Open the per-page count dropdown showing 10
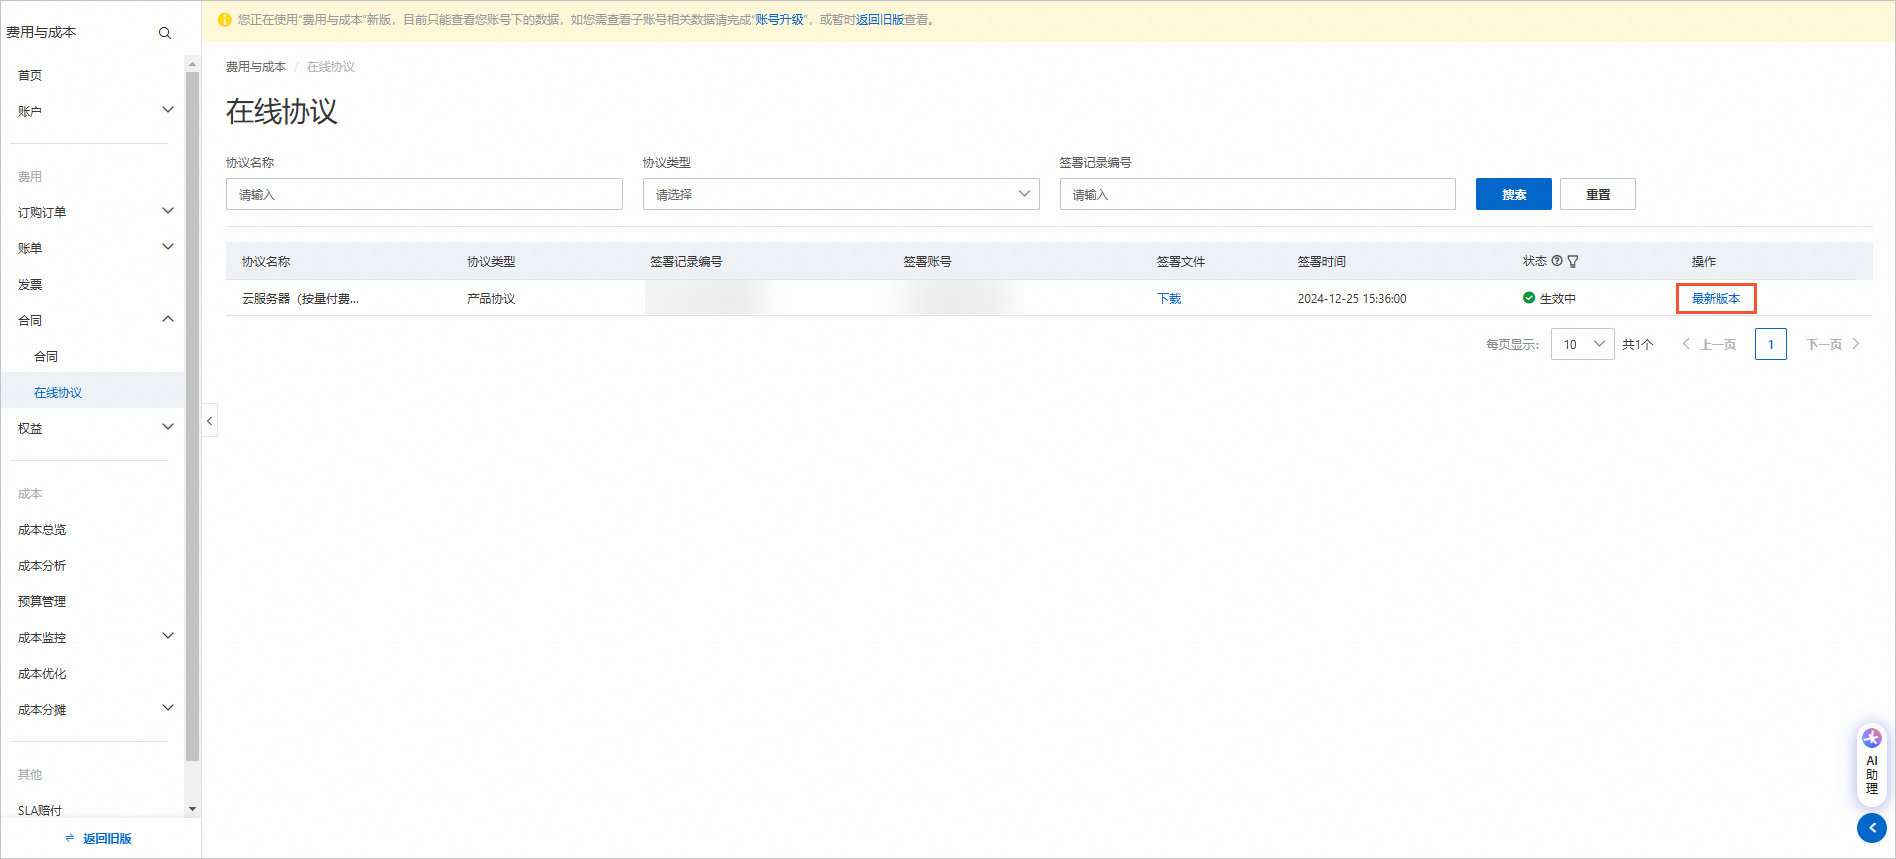Screen dimensions: 1896x859 1582,344
